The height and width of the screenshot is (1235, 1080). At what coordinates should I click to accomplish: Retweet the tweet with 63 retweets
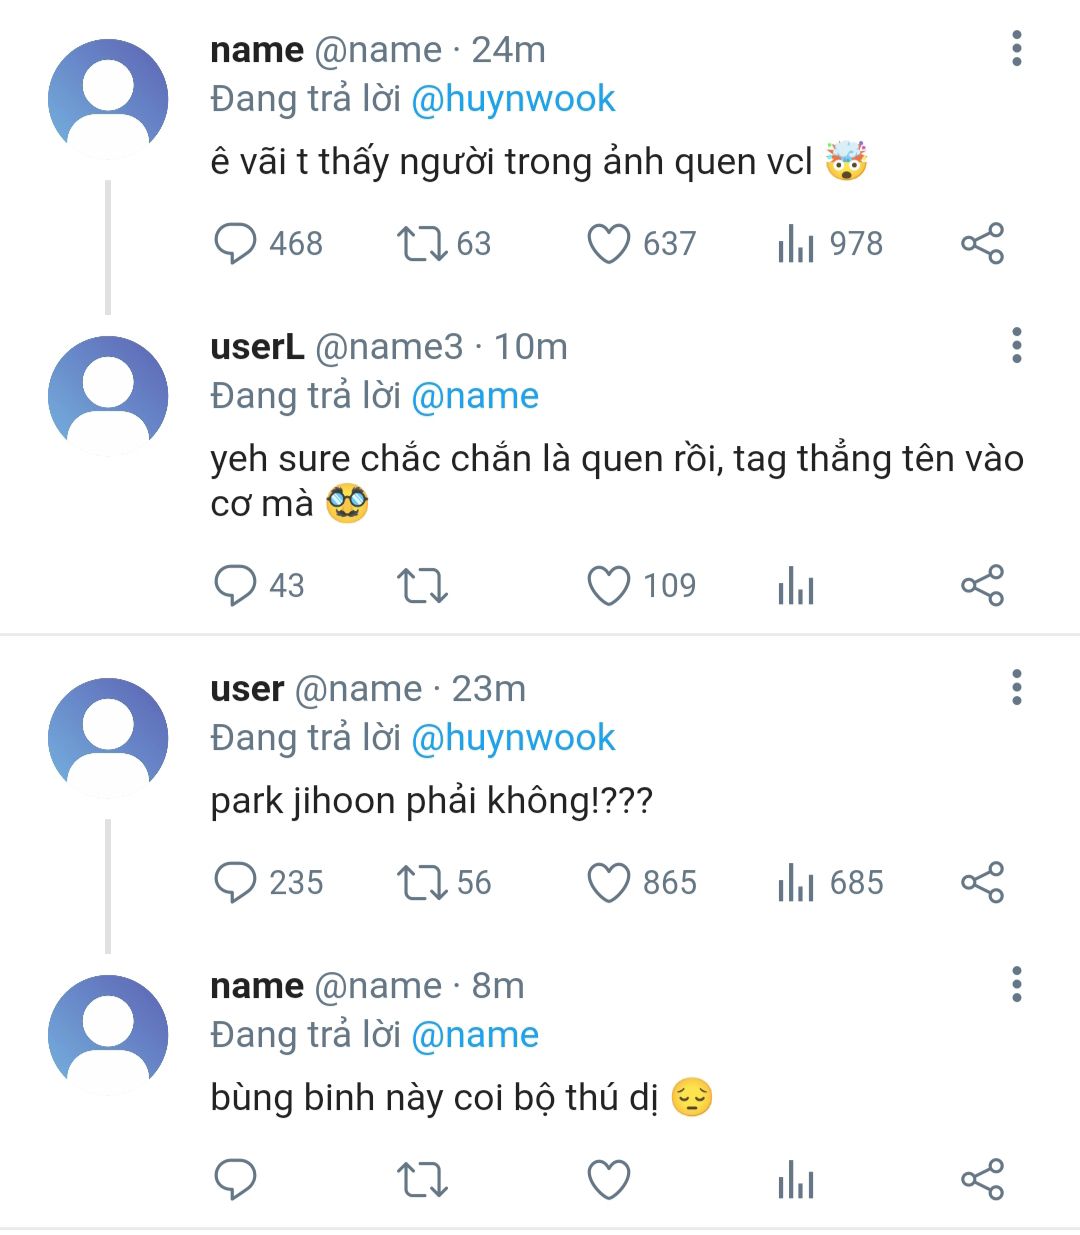point(422,244)
